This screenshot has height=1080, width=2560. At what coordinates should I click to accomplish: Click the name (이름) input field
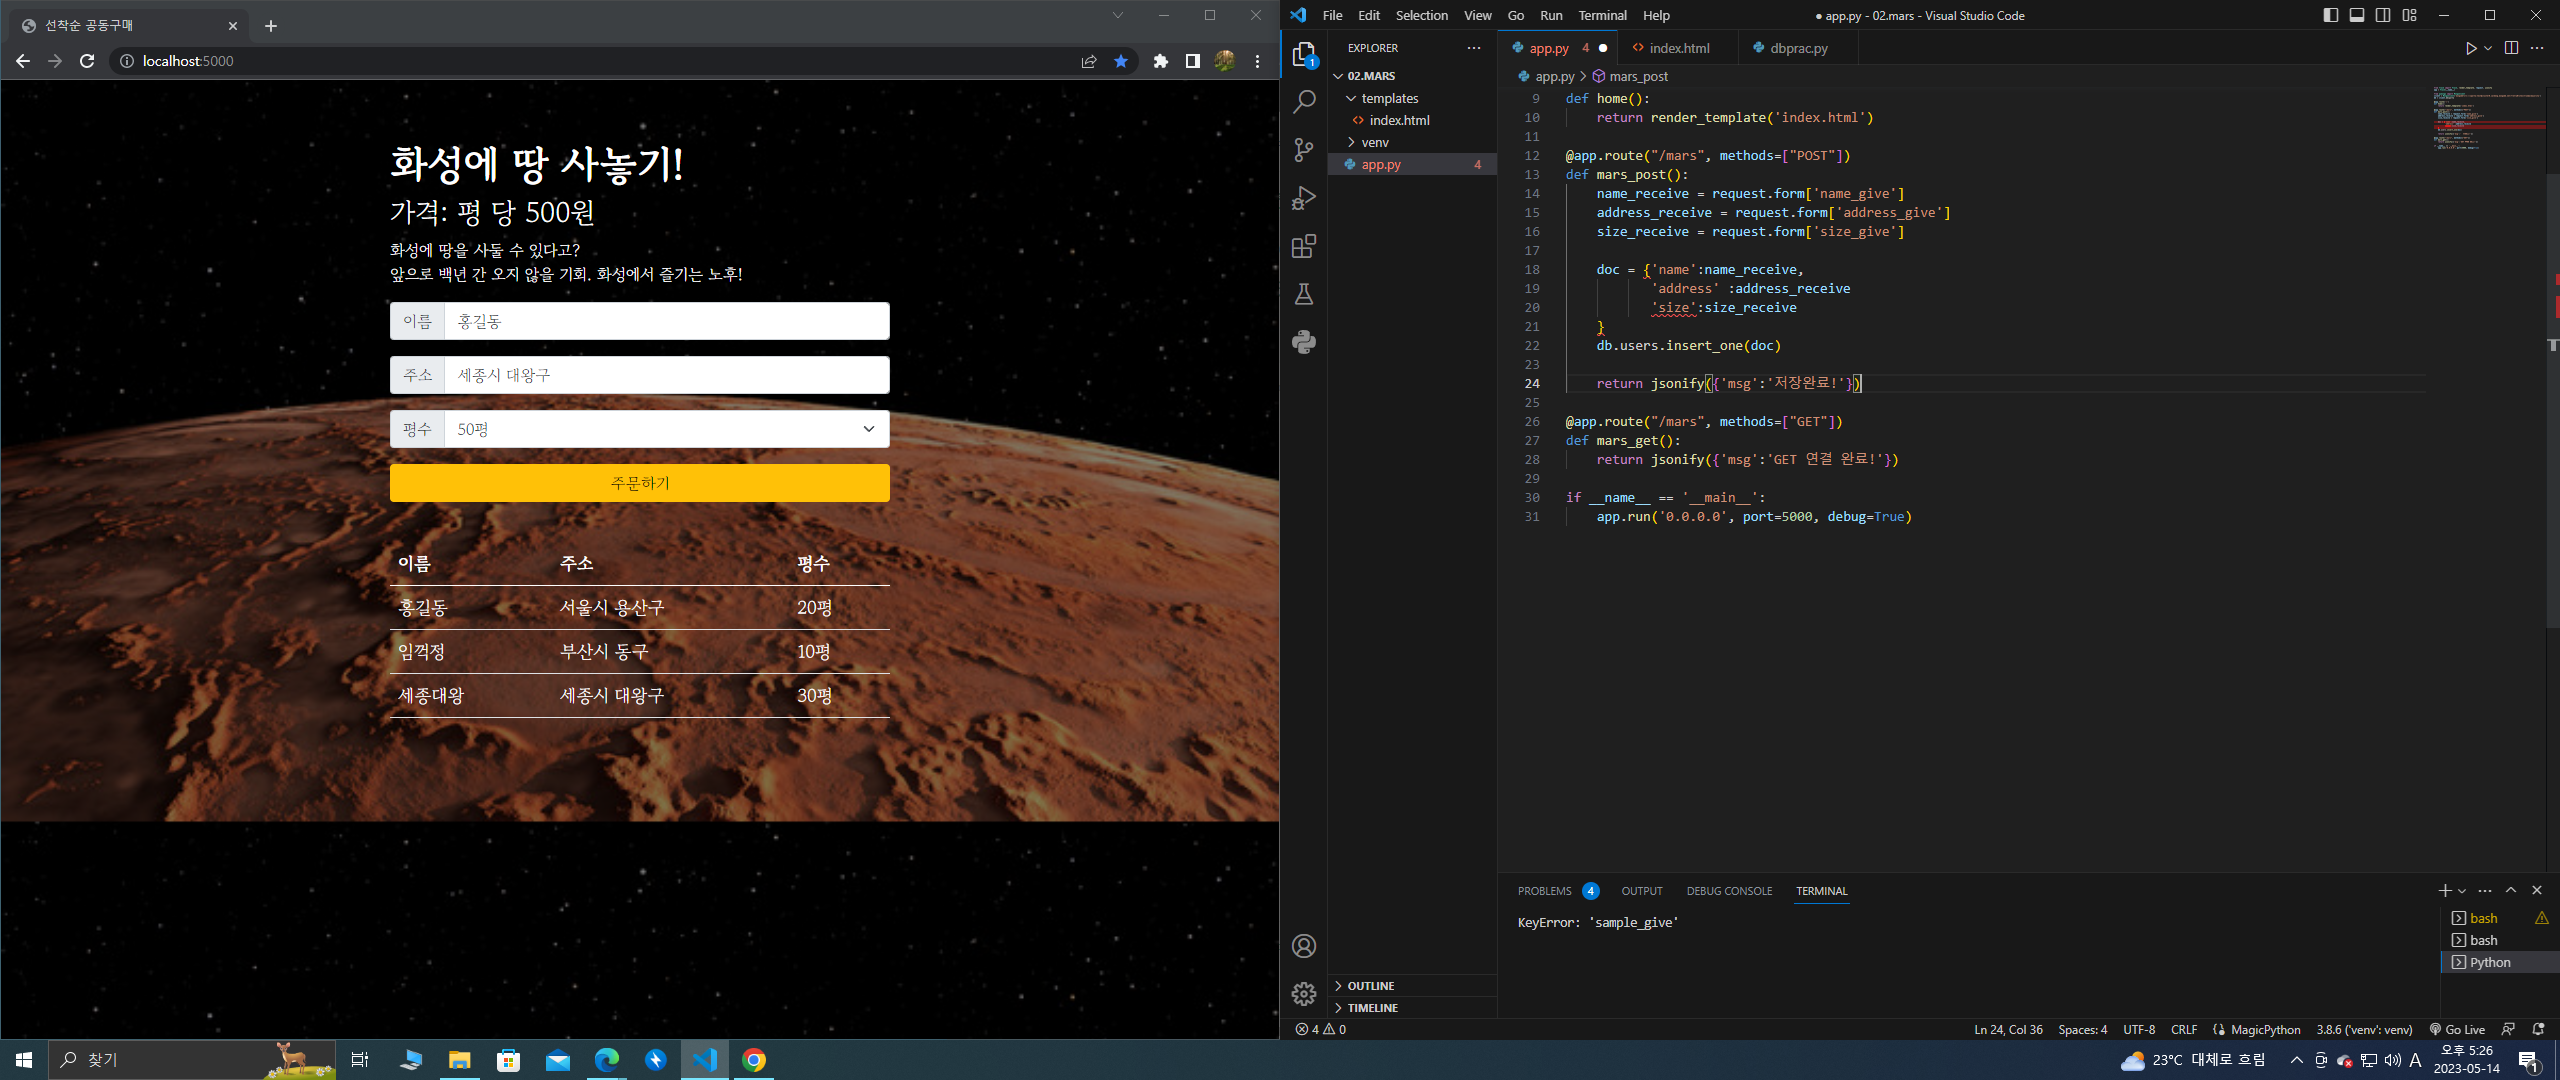point(666,321)
